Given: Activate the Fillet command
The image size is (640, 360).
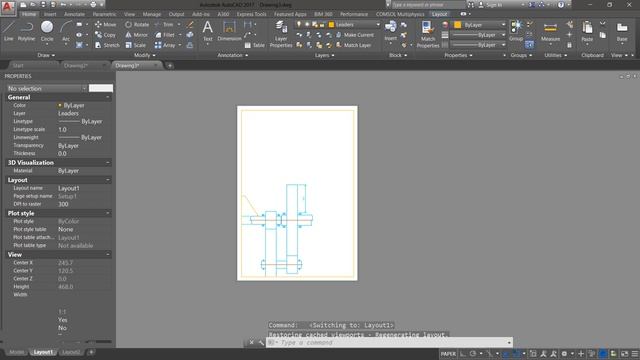Looking at the screenshot, I should coord(165,35).
